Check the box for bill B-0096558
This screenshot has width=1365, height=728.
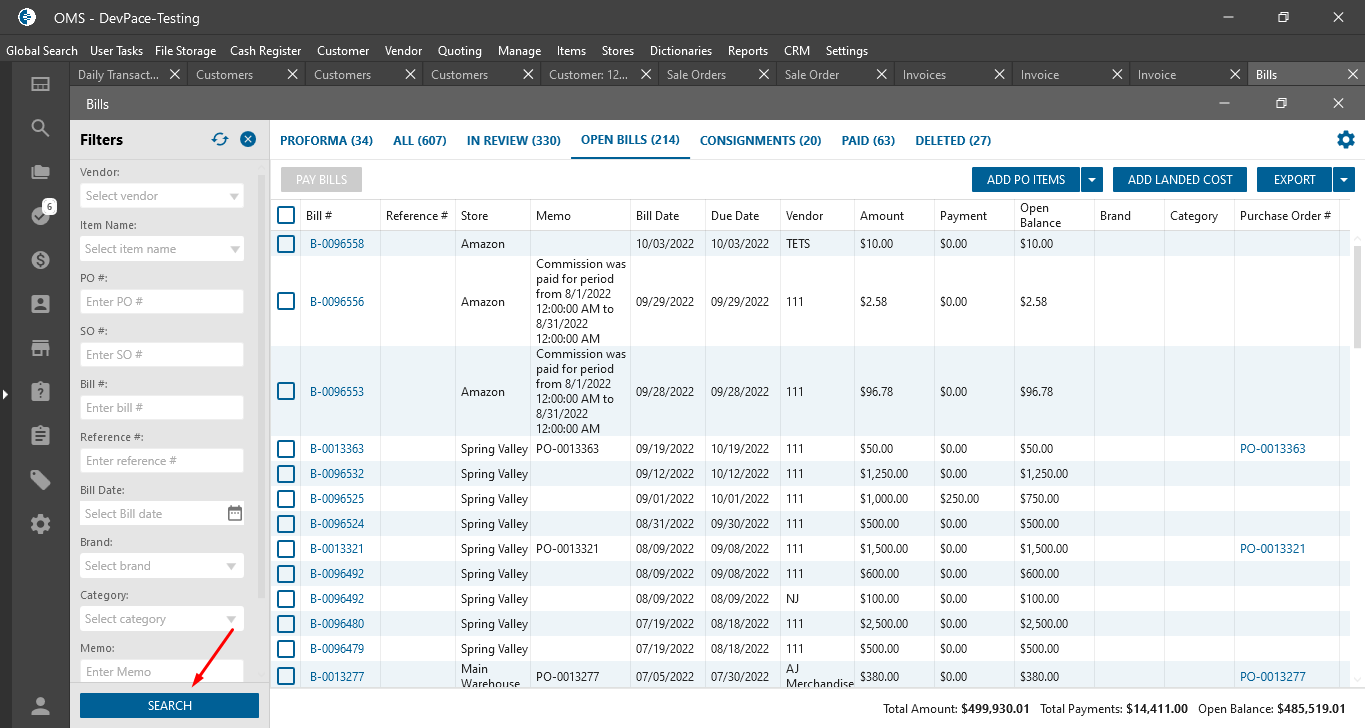click(286, 244)
